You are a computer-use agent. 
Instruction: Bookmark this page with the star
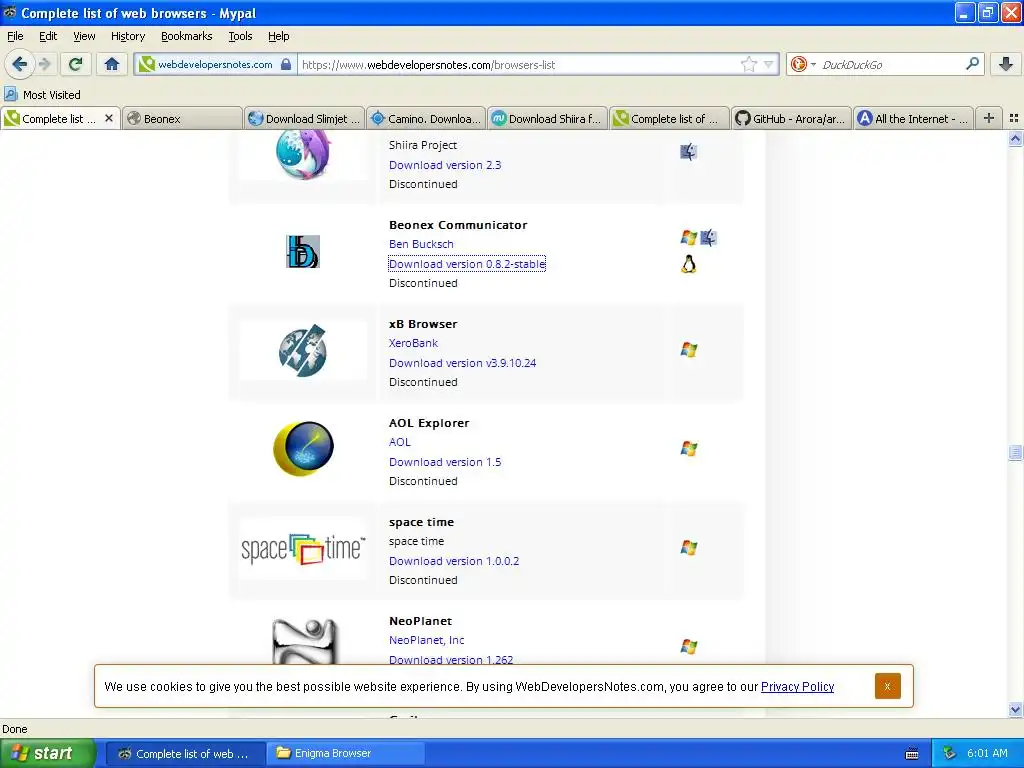748,64
